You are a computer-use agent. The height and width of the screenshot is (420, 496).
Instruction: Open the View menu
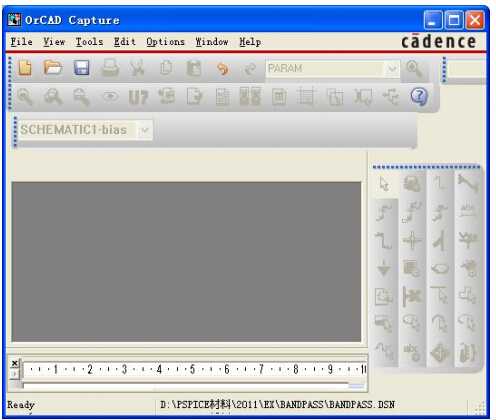coord(54,42)
